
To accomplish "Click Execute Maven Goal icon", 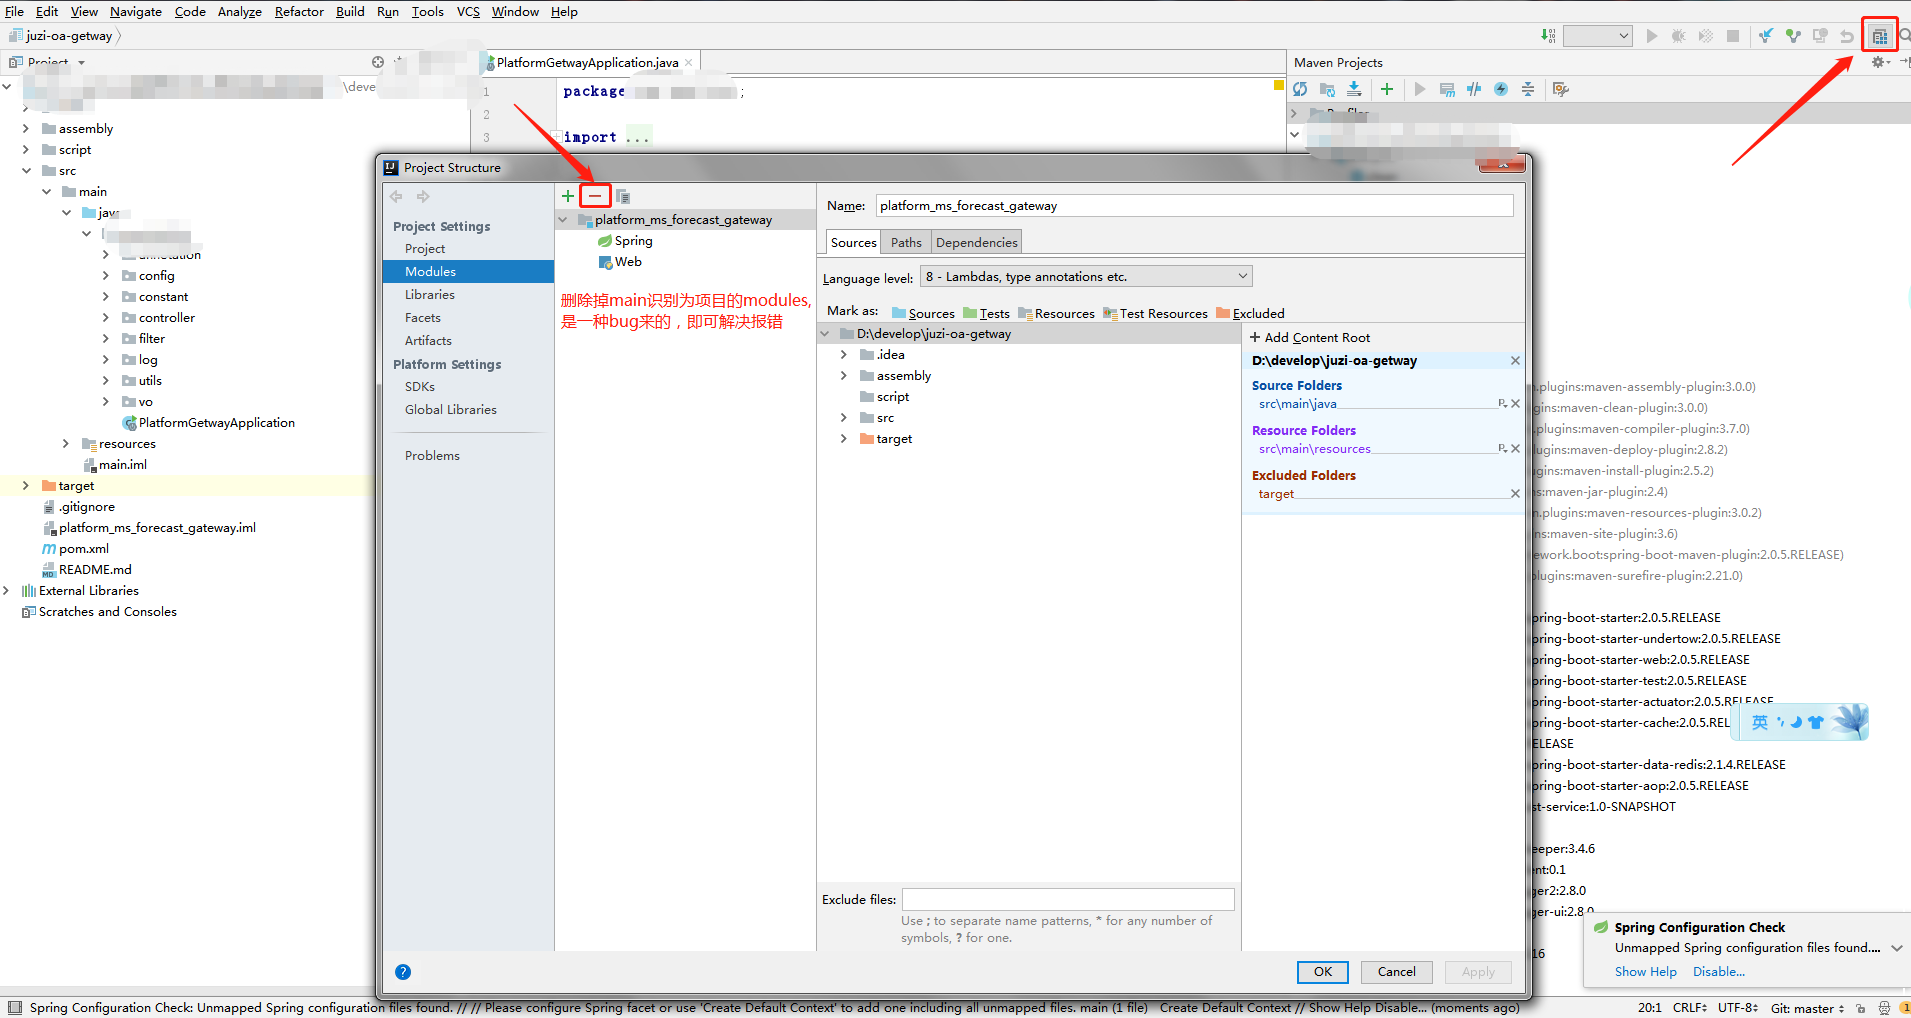I will pos(1447,89).
